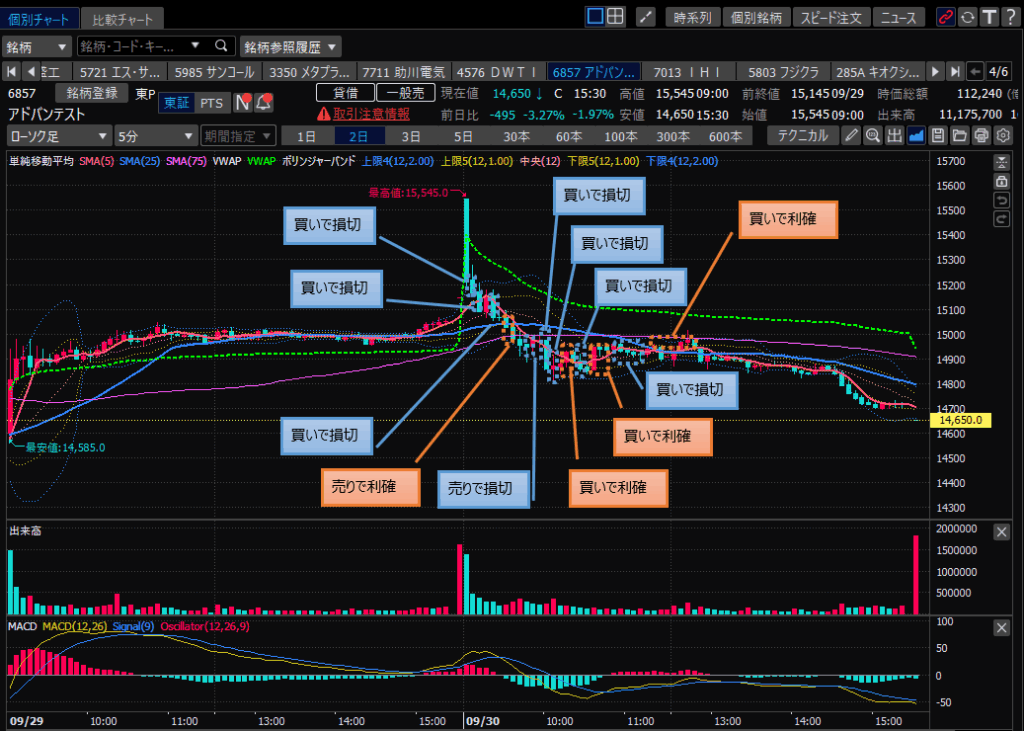The height and width of the screenshot is (731, 1024).
Task: Select the 東証 market toggle
Action: click(x=176, y=102)
